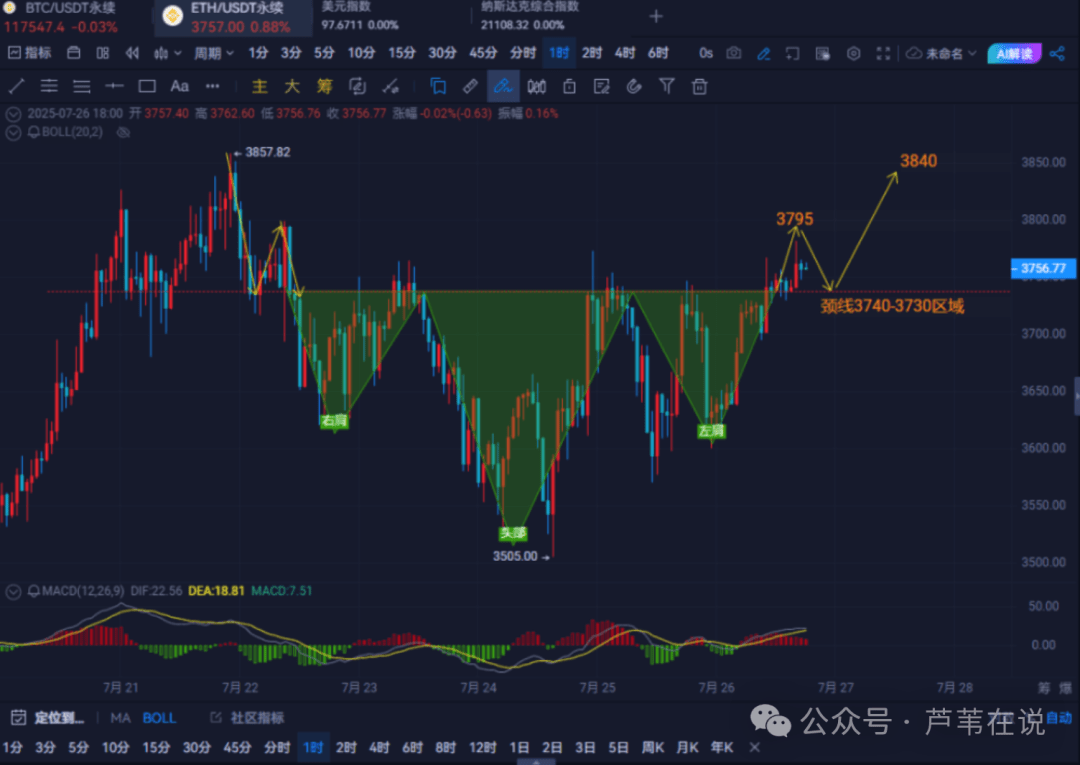Click the blue copy-drawing icon
Image resolution: width=1080 pixels, height=765 pixels.
point(437,86)
